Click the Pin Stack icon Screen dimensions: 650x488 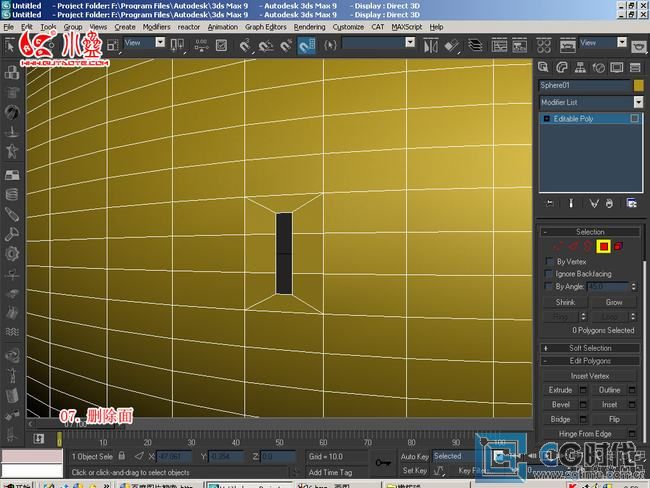click(x=550, y=203)
